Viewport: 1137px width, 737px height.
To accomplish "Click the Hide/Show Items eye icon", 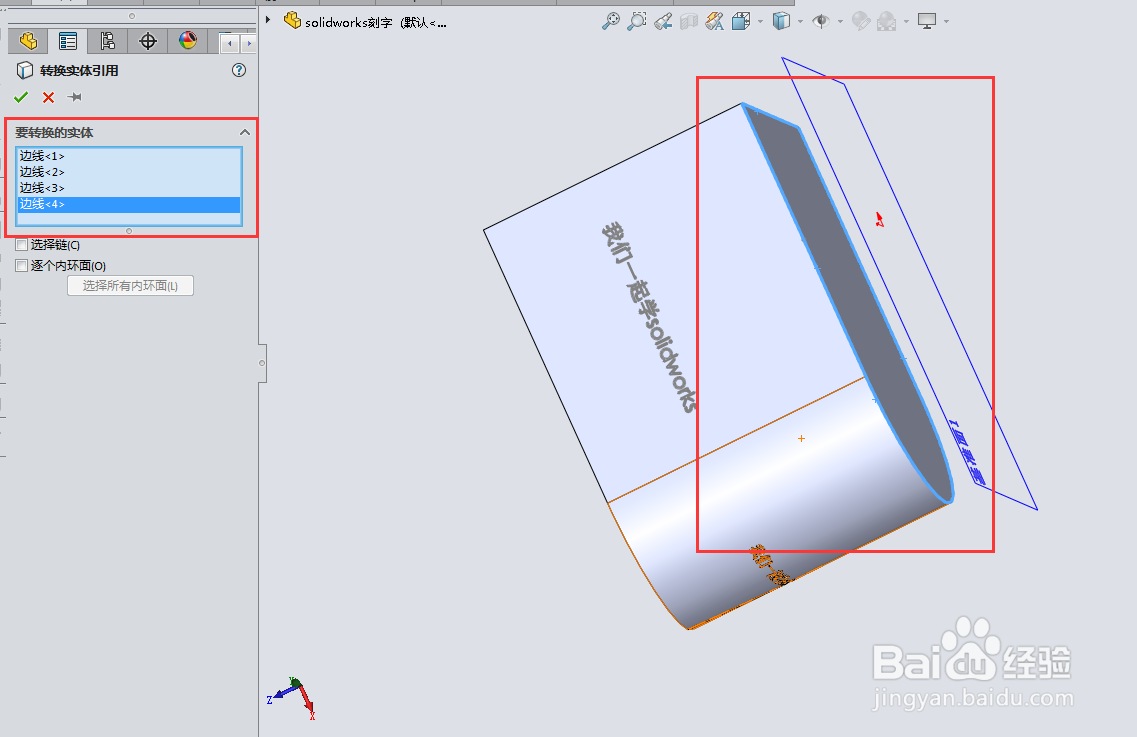I will [821, 22].
